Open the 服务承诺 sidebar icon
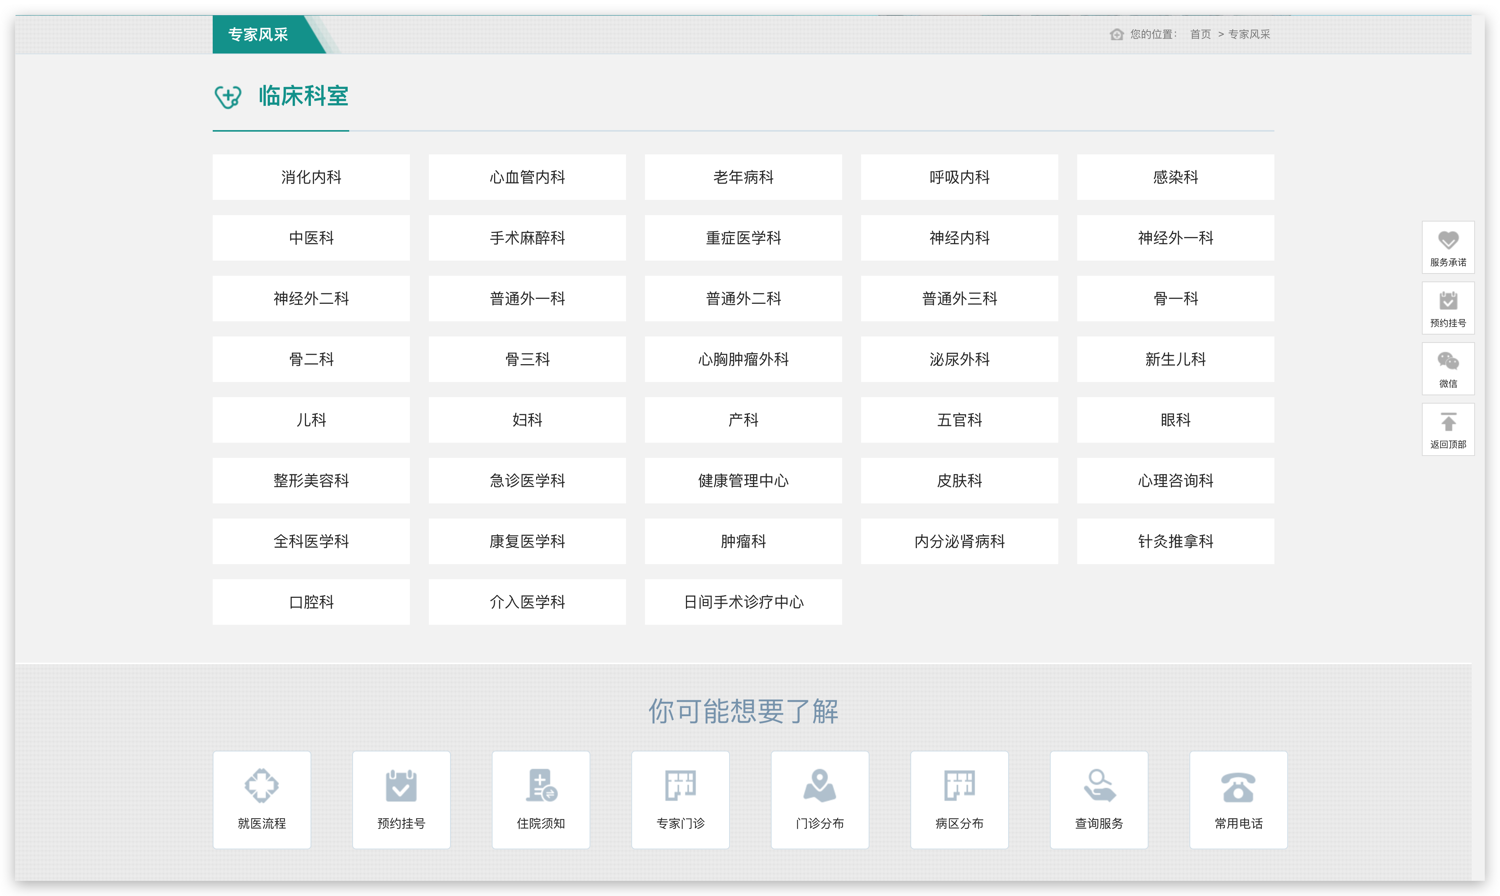Viewport: 1500px width, 896px height. (x=1448, y=247)
